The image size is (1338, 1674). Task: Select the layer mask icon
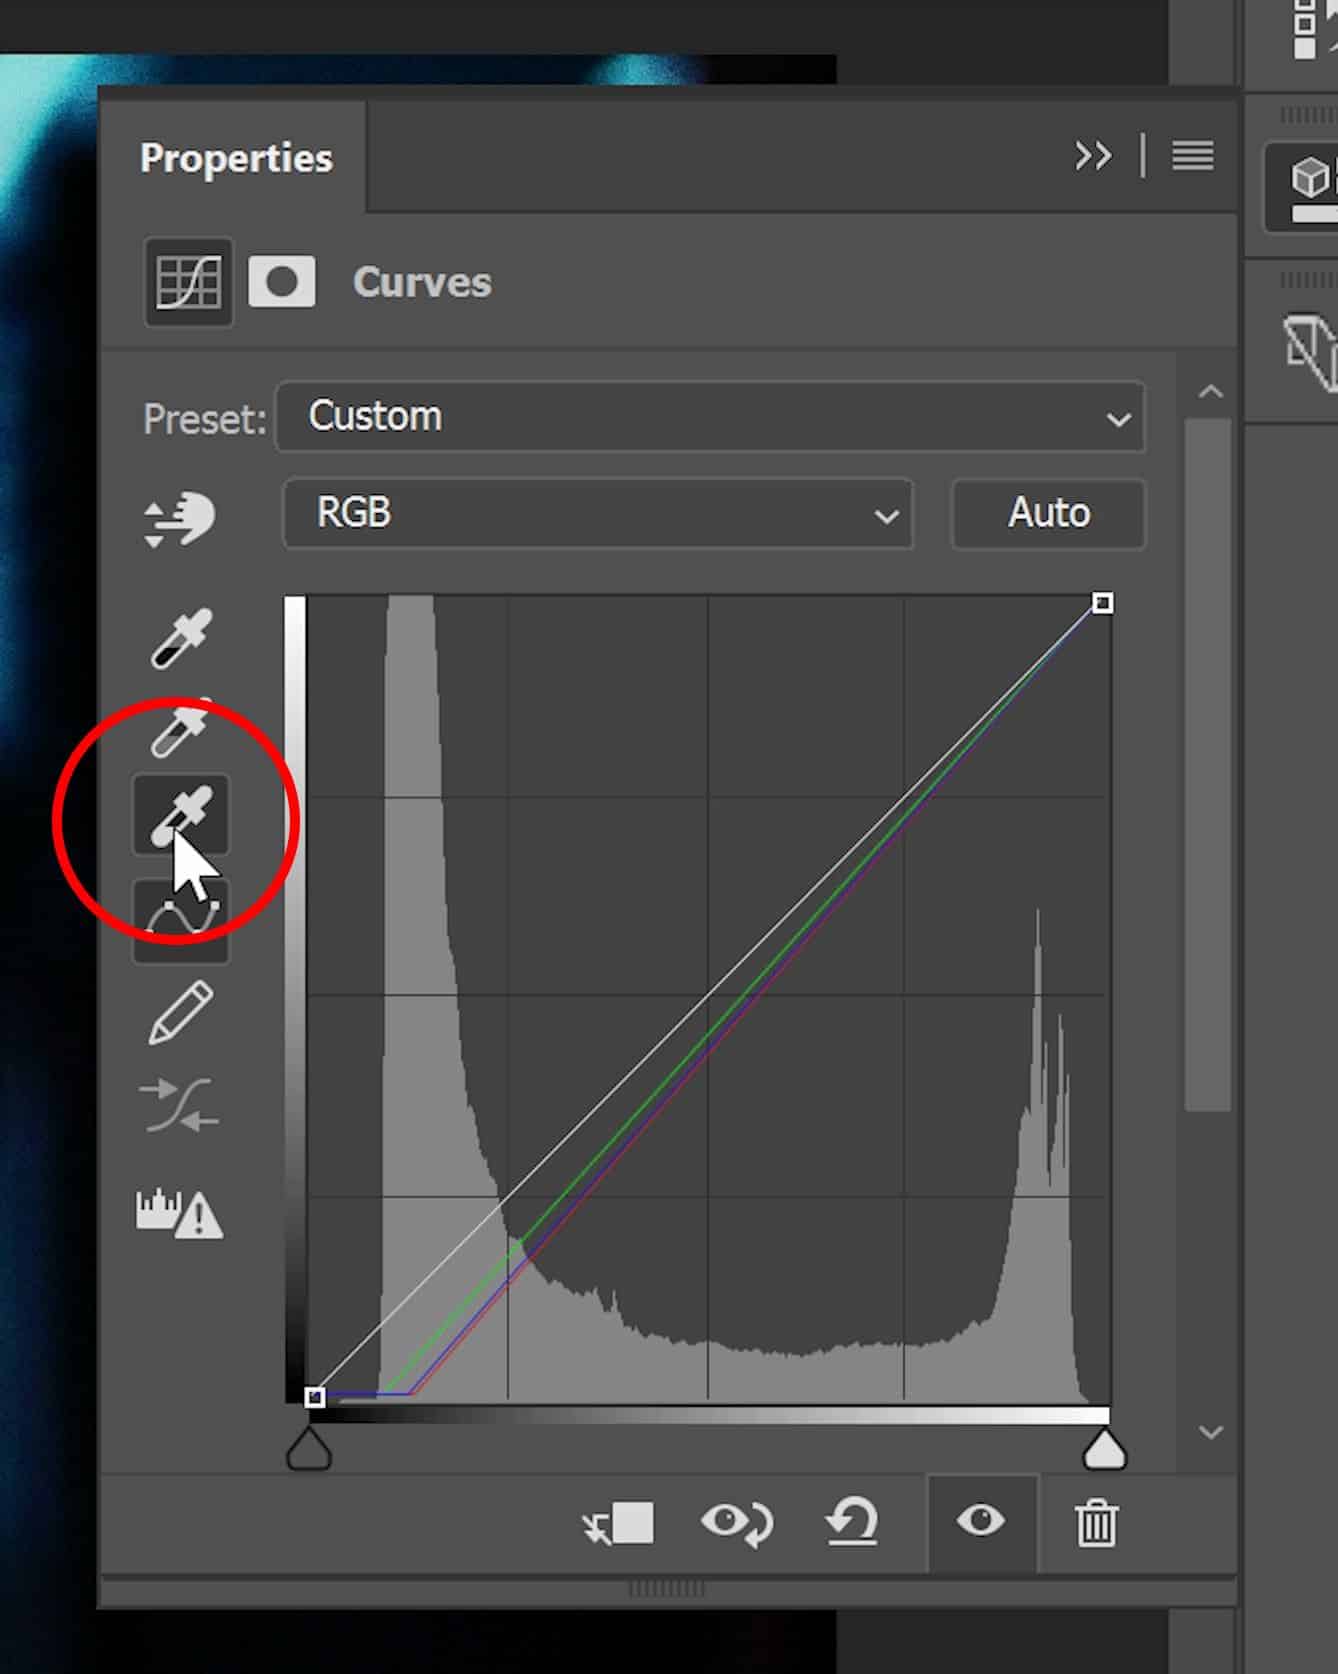pyautogui.click(x=282, y=281)
